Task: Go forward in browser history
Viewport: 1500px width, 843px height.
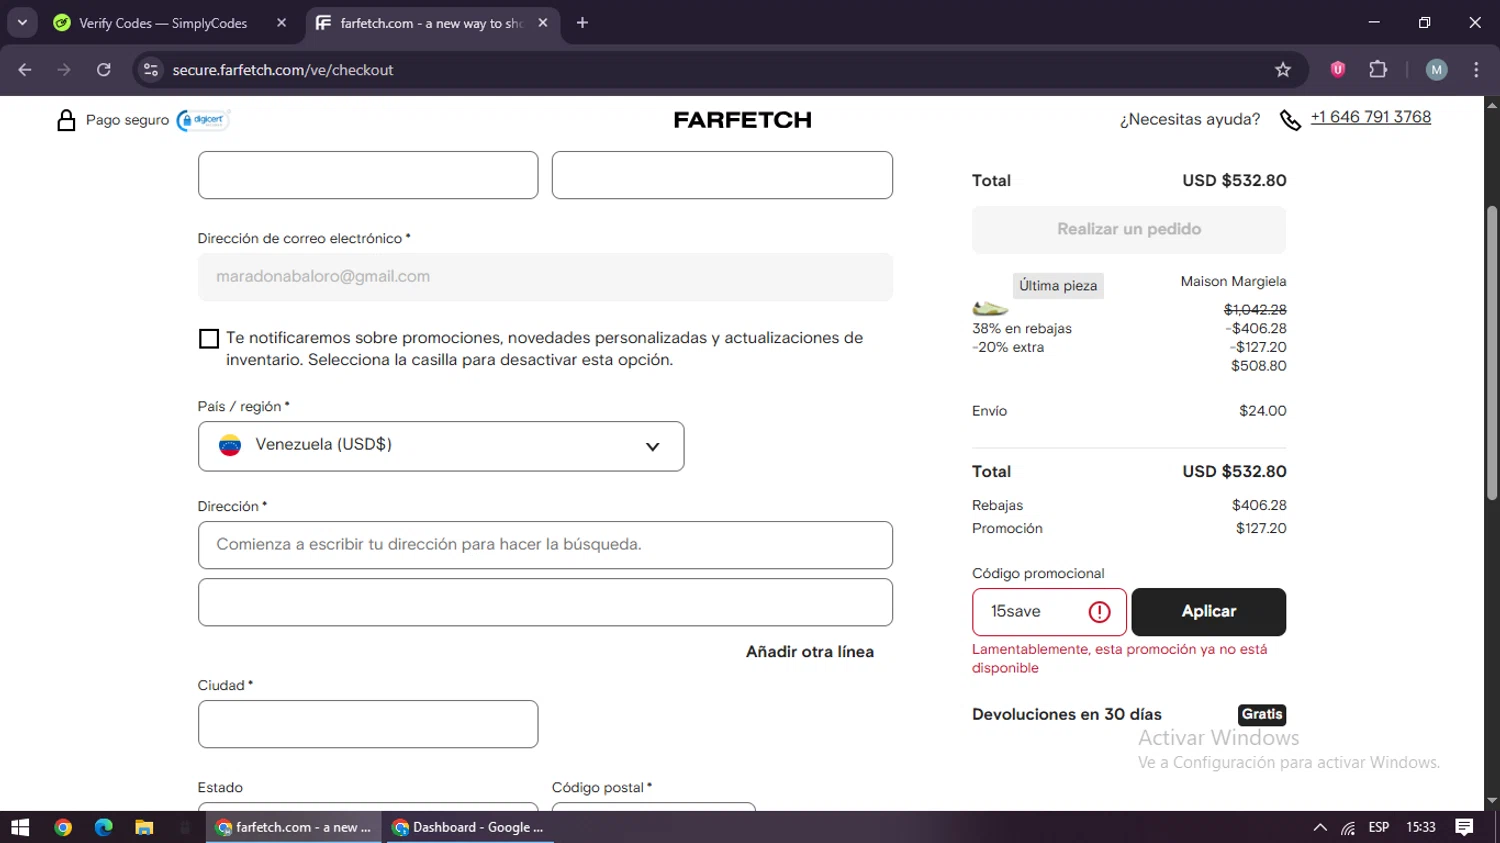Action: (64, 69)
